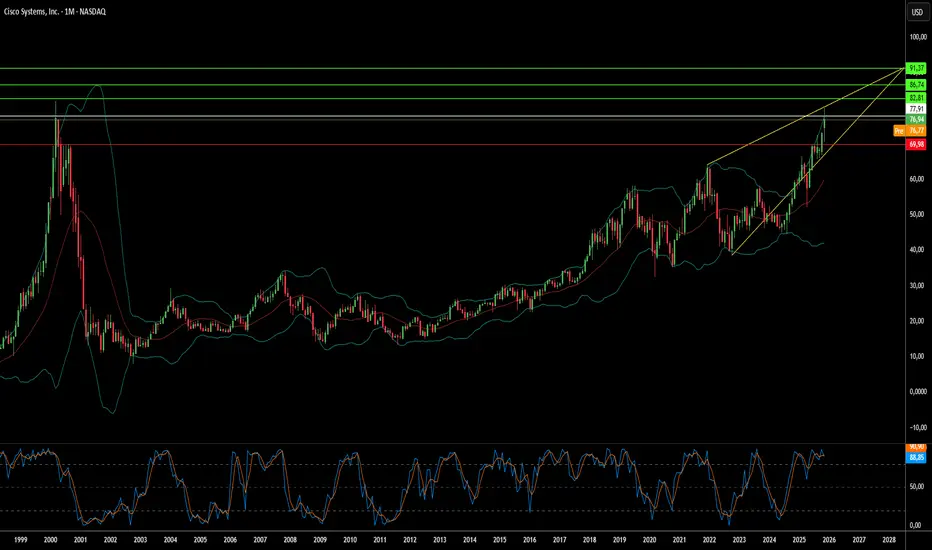The height and width of the screenshot is (550, 932).
Task: Click the 2028 label on time axis
Action: point(888,538)
